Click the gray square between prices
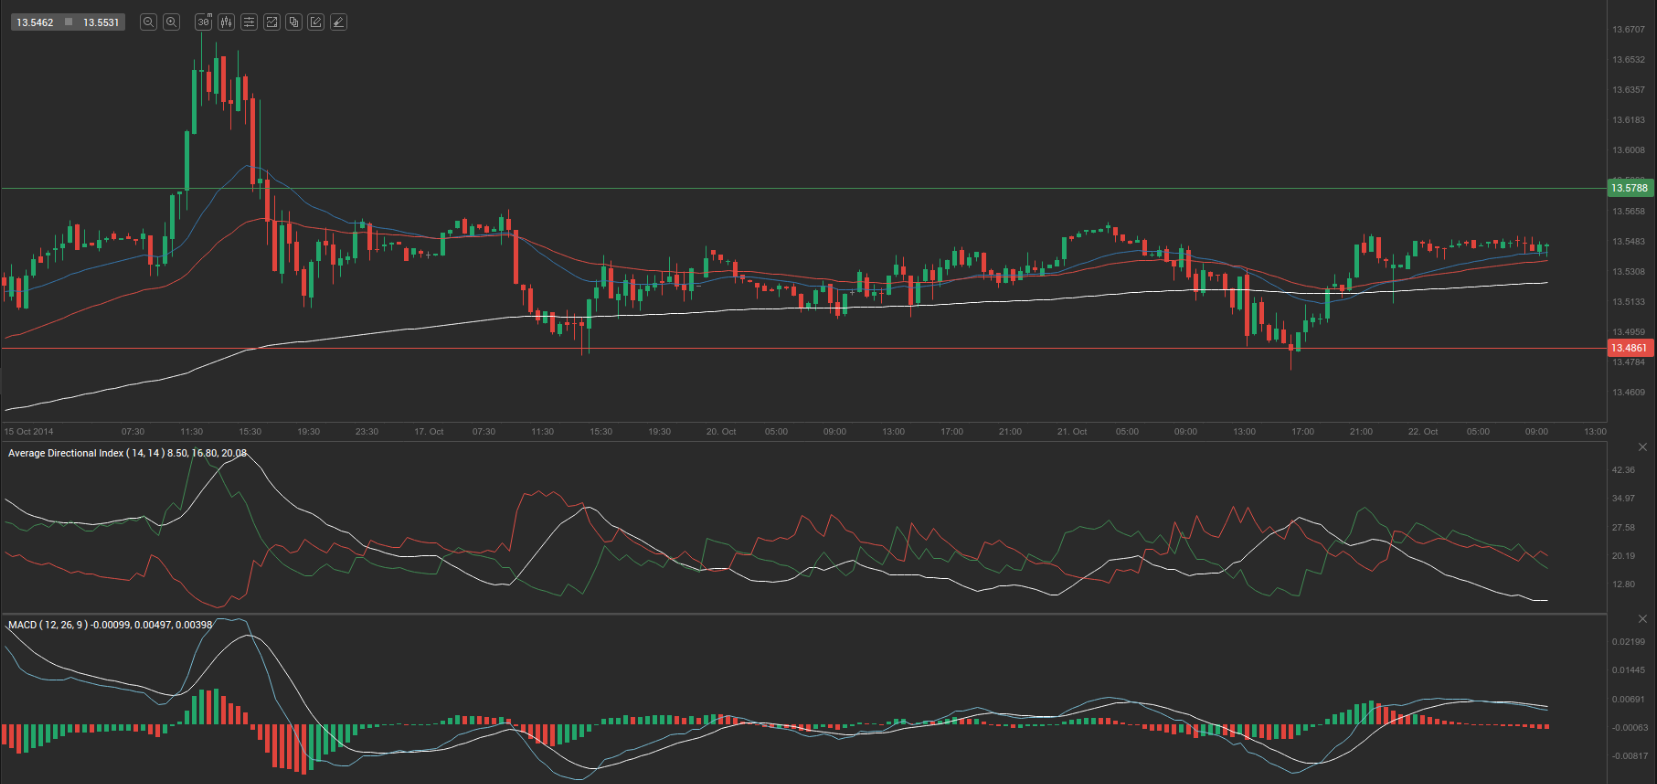 click(x=68, y=22)
